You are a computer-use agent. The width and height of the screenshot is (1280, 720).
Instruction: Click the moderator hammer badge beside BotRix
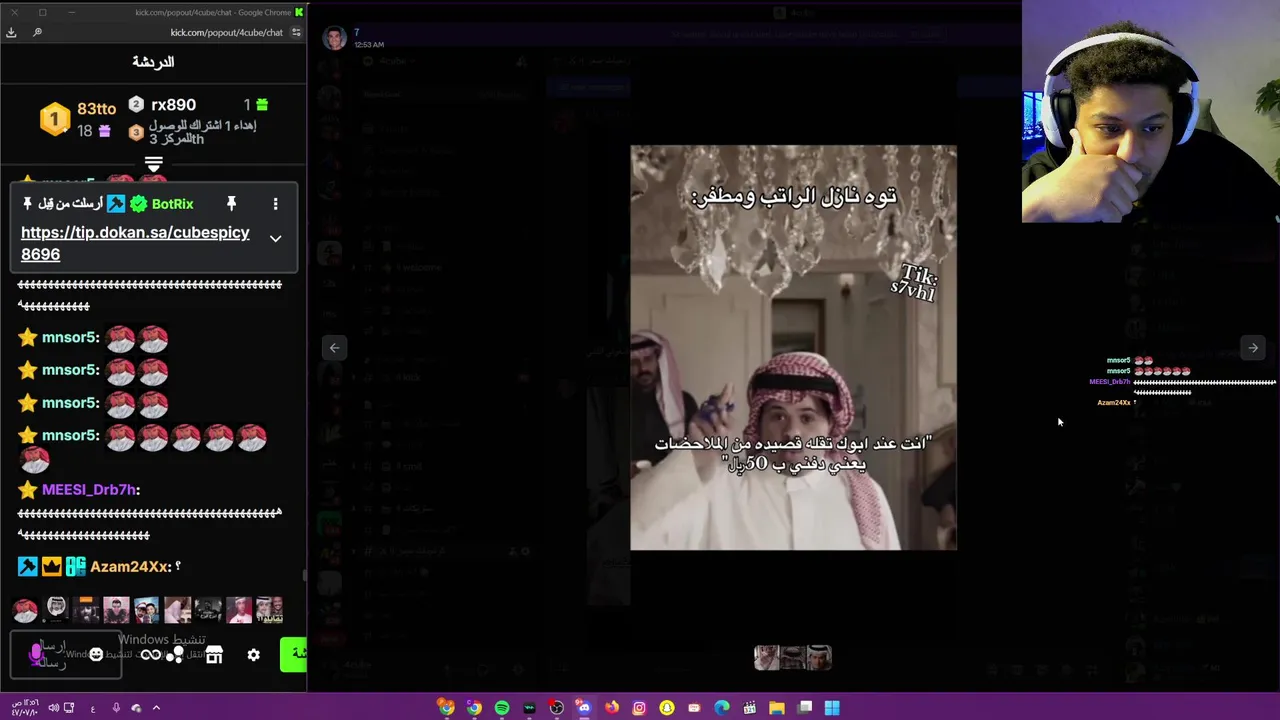(x=116, y=204)
